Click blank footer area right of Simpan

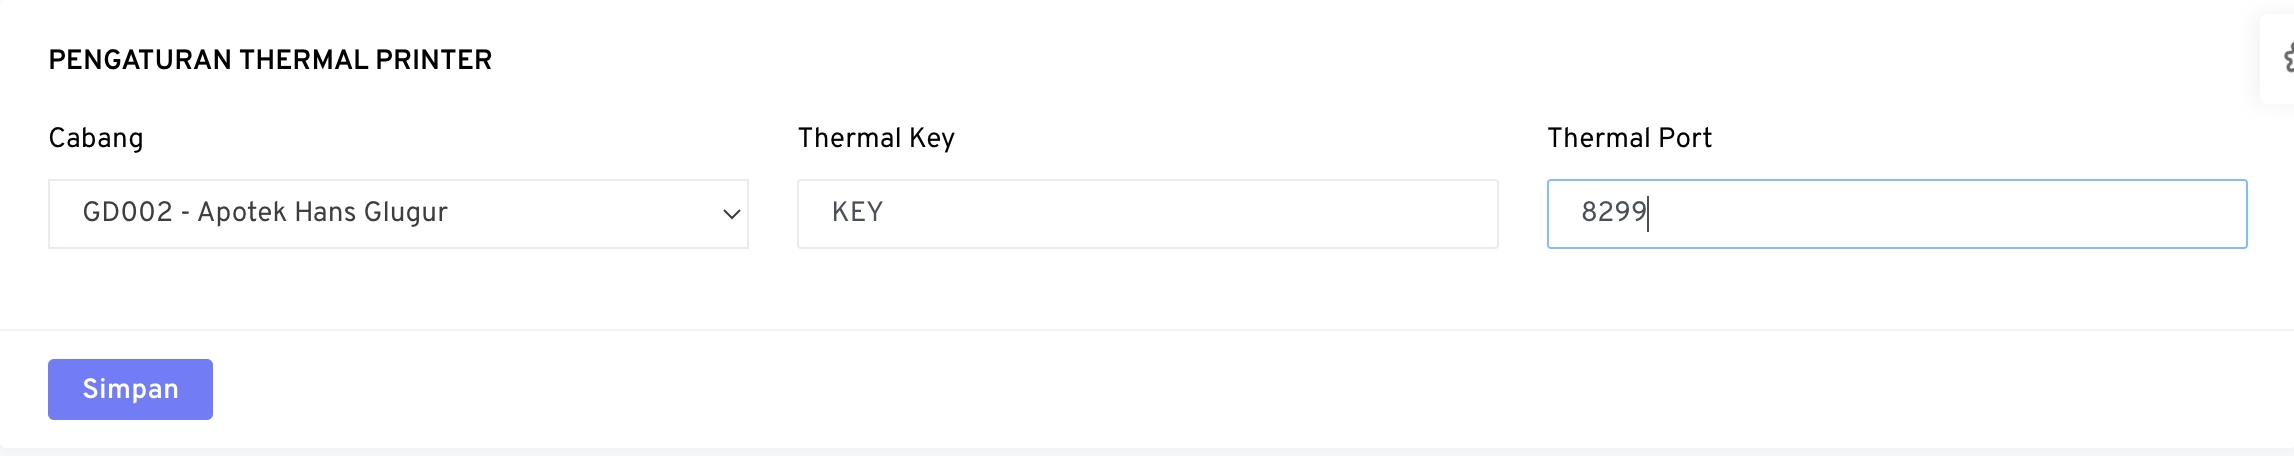pos(1200,389)
